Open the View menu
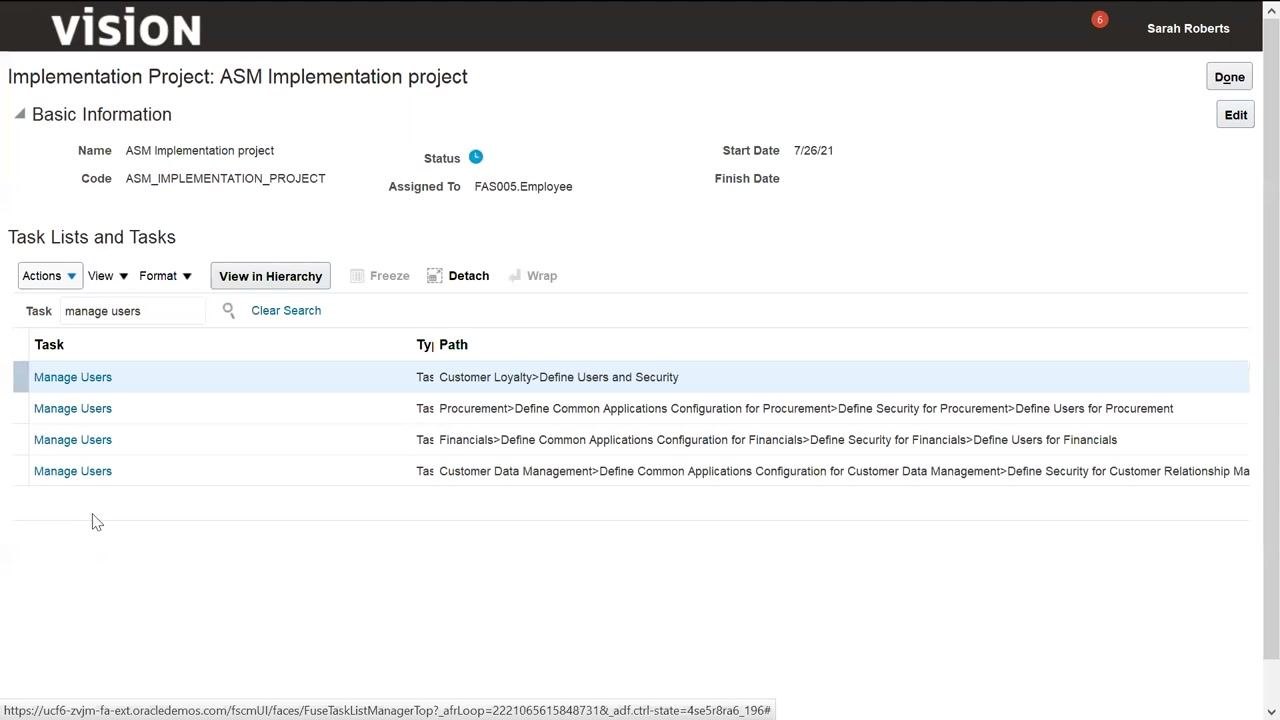Viewport: 1280px width, 720px height. [108, 276]
